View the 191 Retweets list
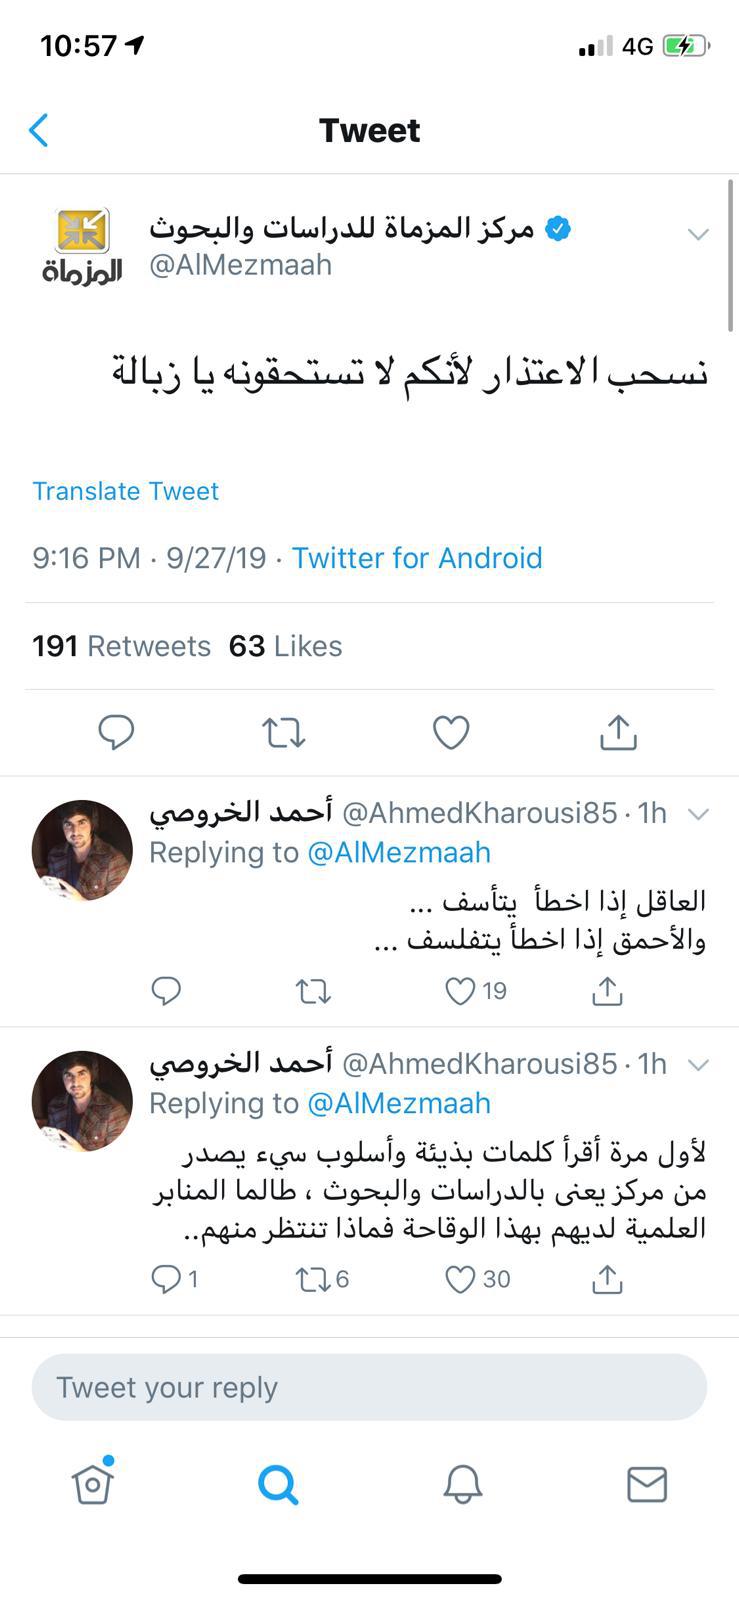Screen dimensions: 739x1600 pos(121,646)
